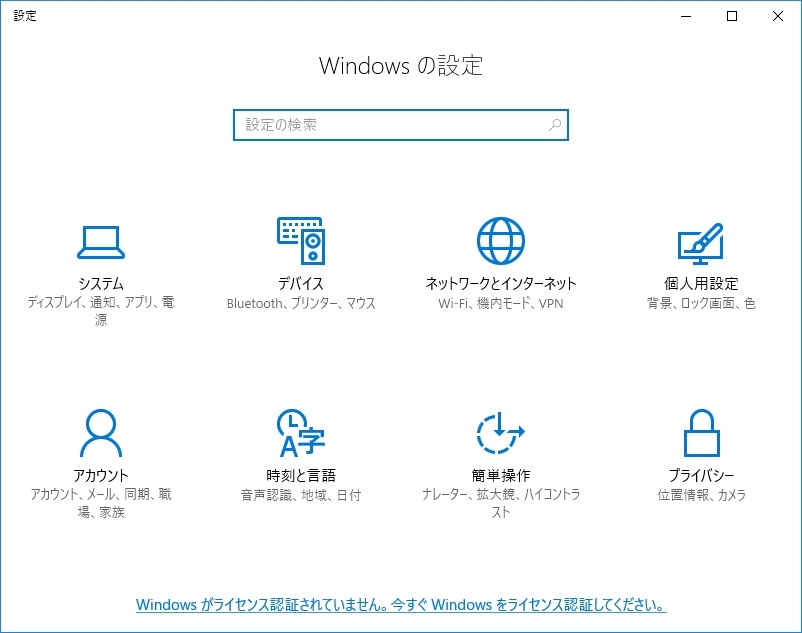Open the システム laptop icon
802x633 pixels.
click(101, 242)
